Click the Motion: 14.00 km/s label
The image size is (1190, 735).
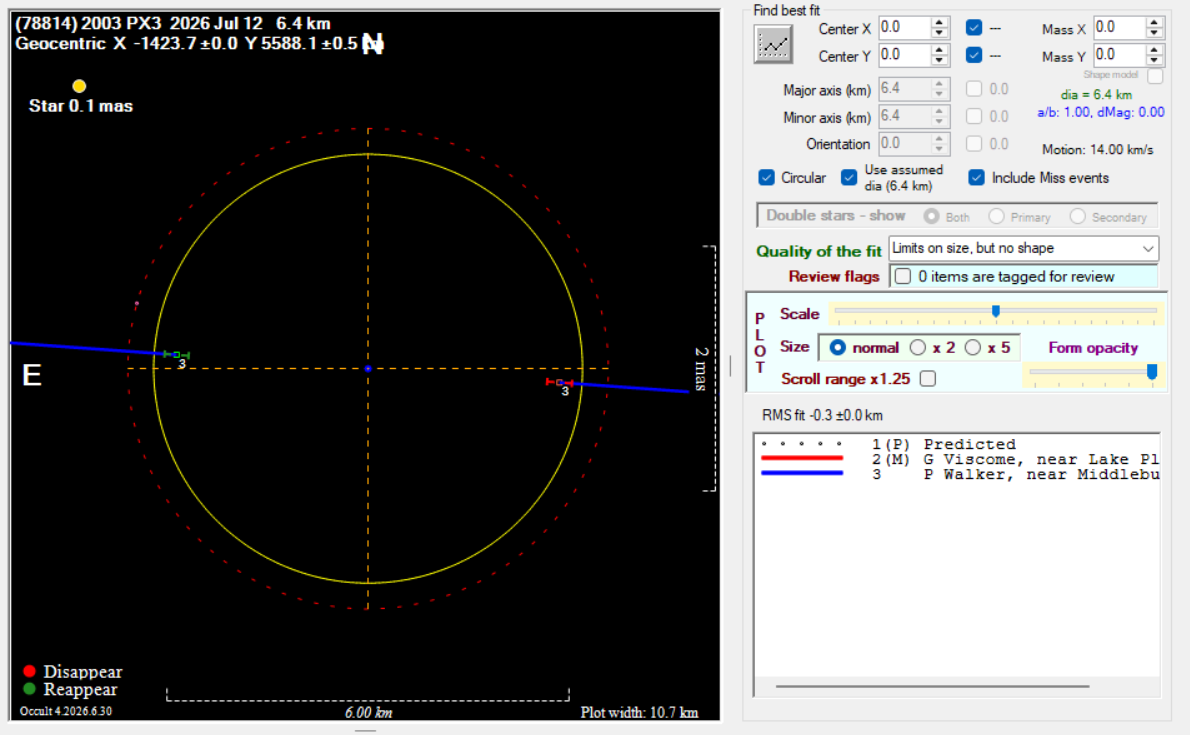pyautogui.click(x=1097, y=150)
